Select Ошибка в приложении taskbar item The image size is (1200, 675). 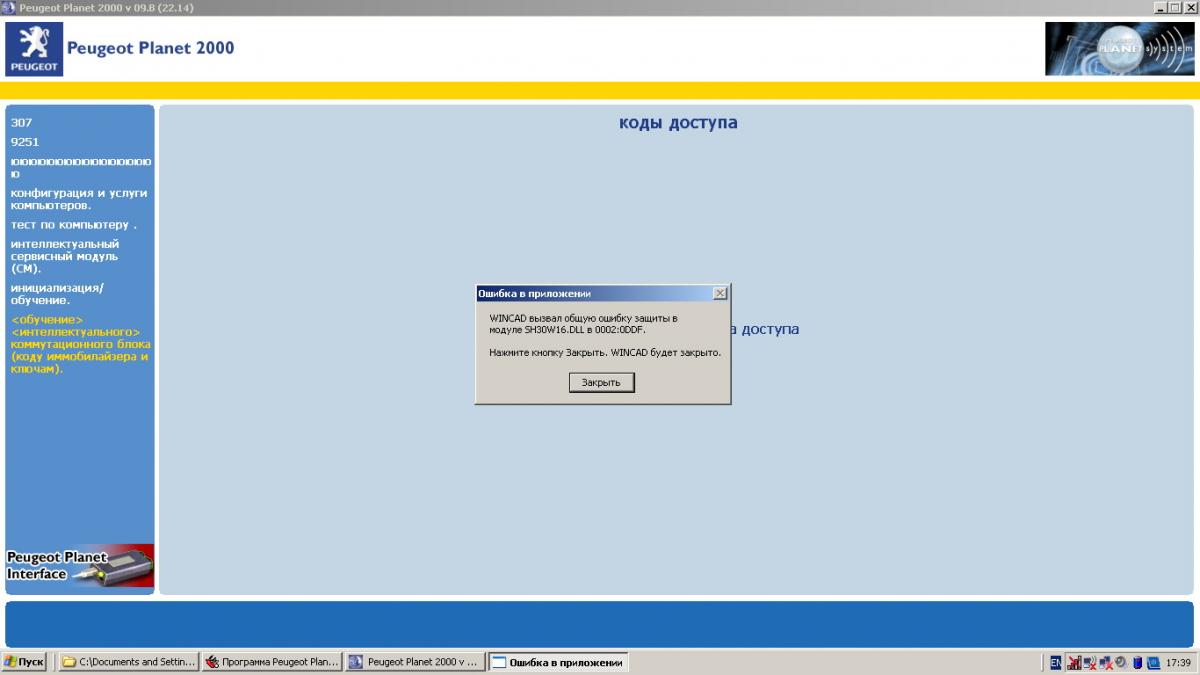[559, 662]
